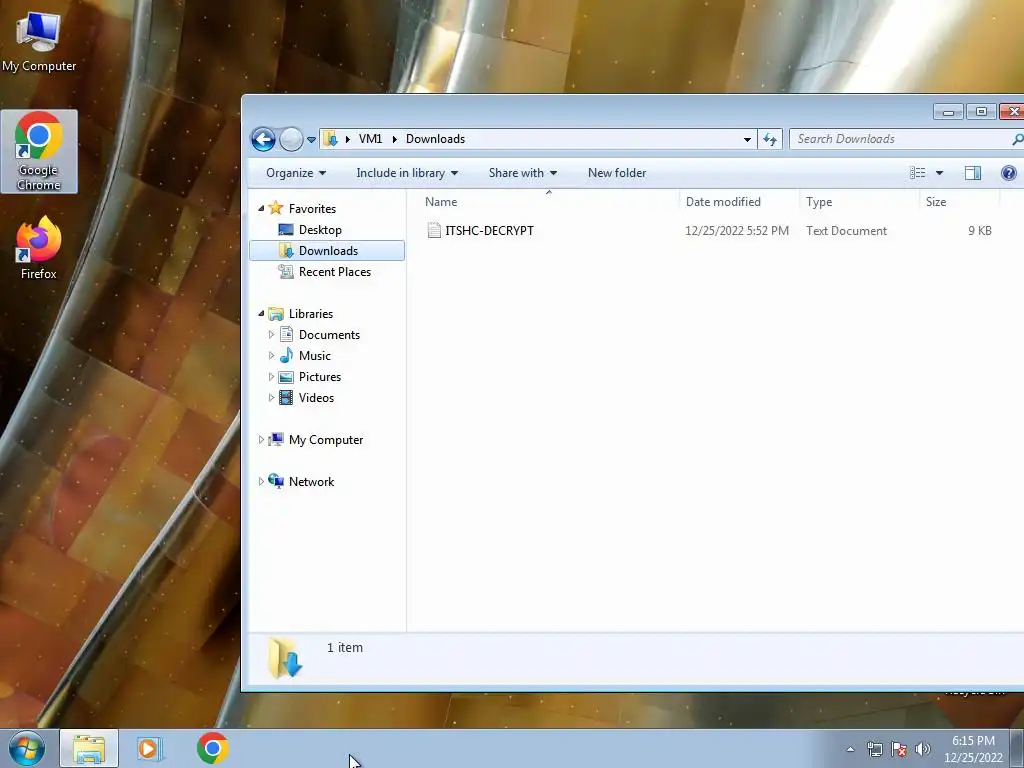Click the Explorer forward arrow button

(291, 139)
